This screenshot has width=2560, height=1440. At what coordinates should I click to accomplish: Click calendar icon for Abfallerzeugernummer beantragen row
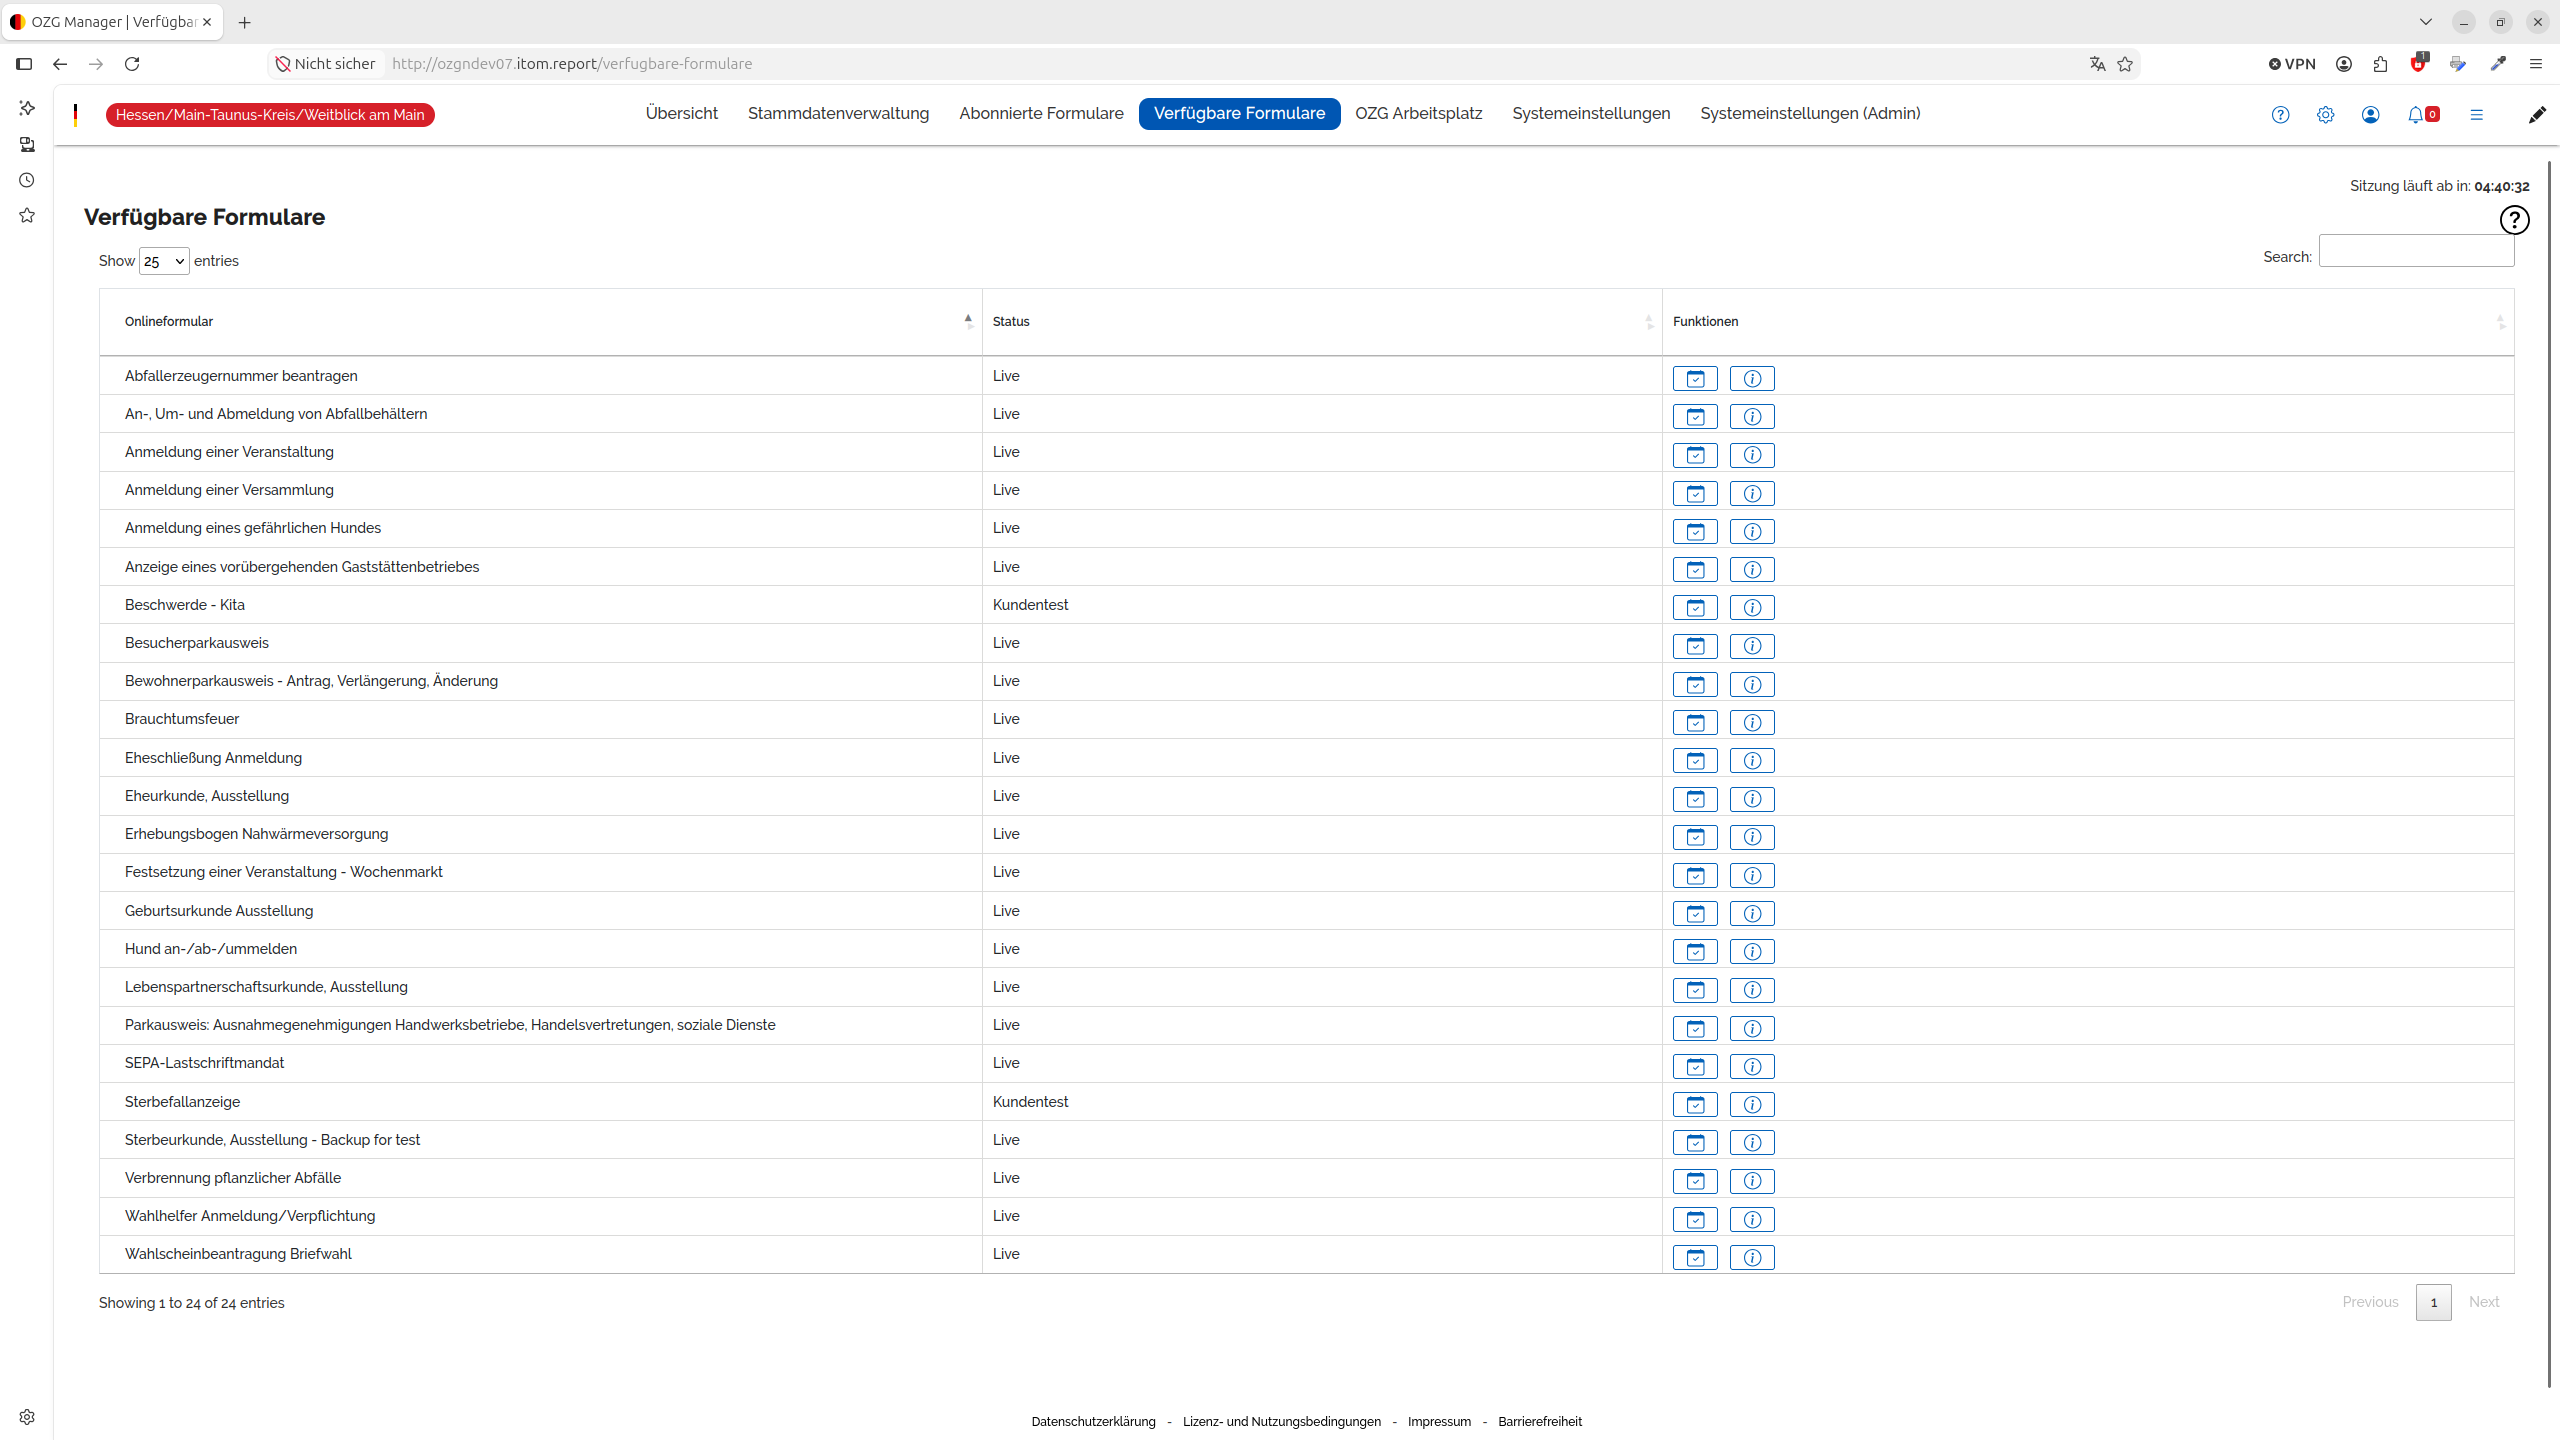[1695, 378]
